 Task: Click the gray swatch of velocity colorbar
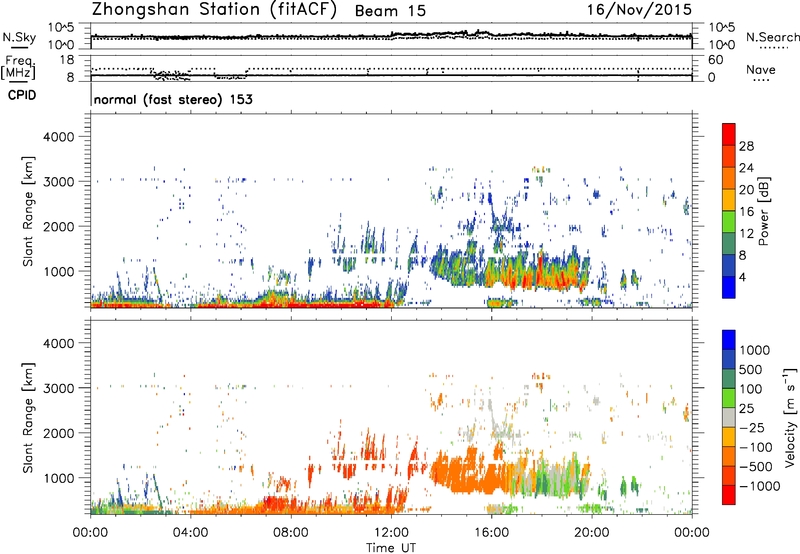[729, 417]
